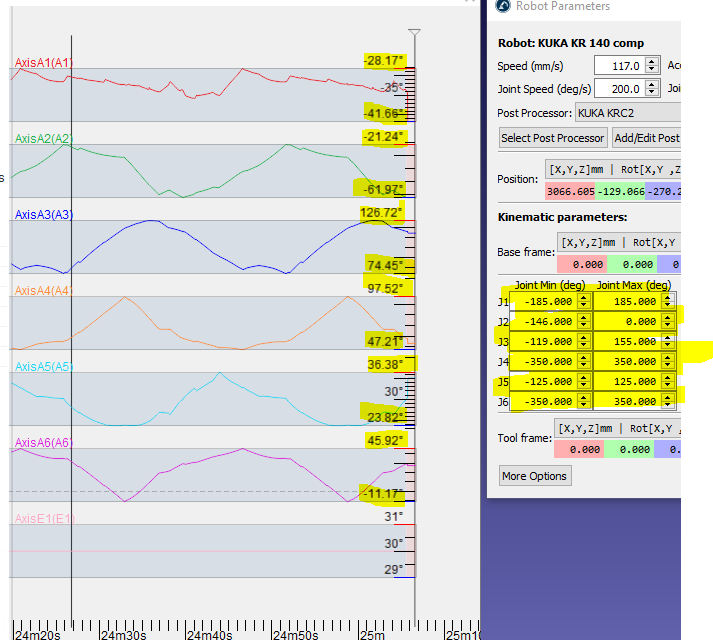The height and width of the screenshot is (640, 713).
Task: Open More Options in Robot Parameters
Action: pos(535,476)
